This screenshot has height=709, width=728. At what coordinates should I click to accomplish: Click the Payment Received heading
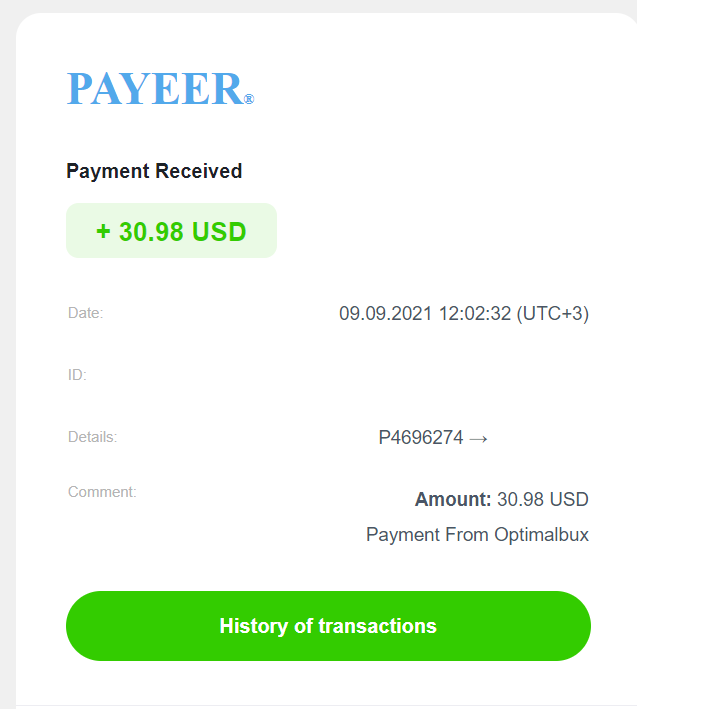pos(154,171)
